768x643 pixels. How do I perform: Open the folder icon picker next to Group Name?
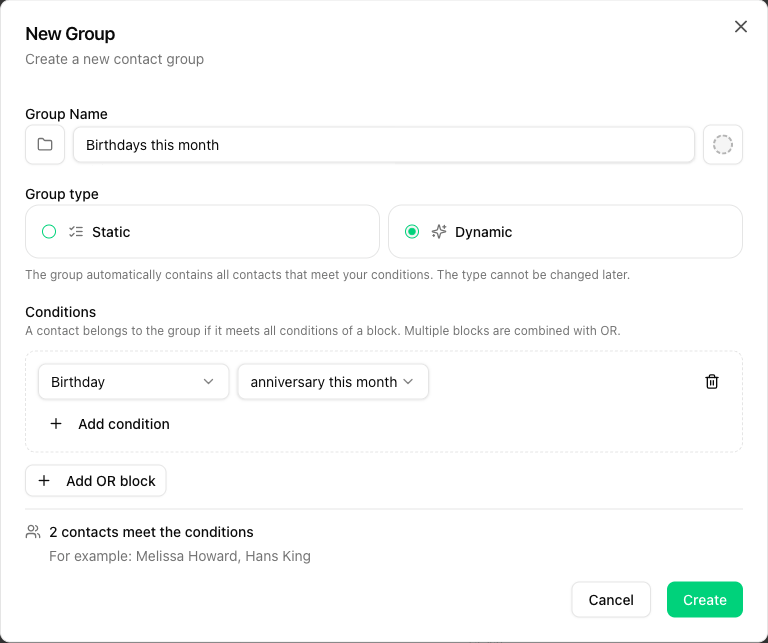click(x=45, y=144)
